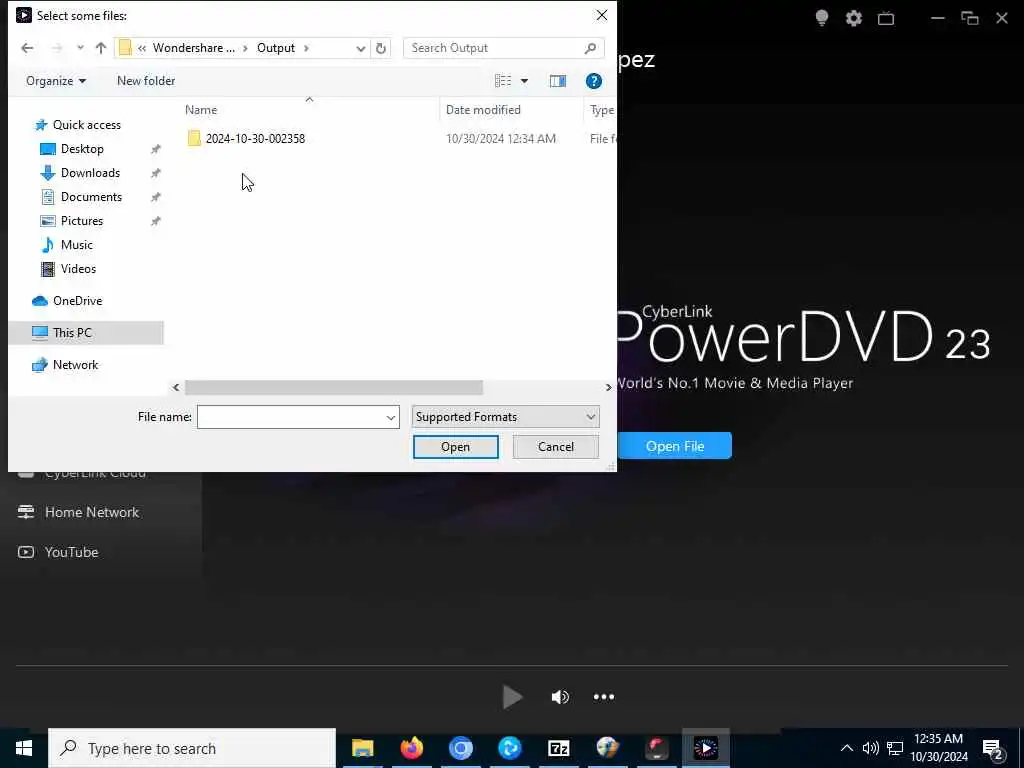Open the Supported Formats filter dropdown

click(x=505, y=417)
